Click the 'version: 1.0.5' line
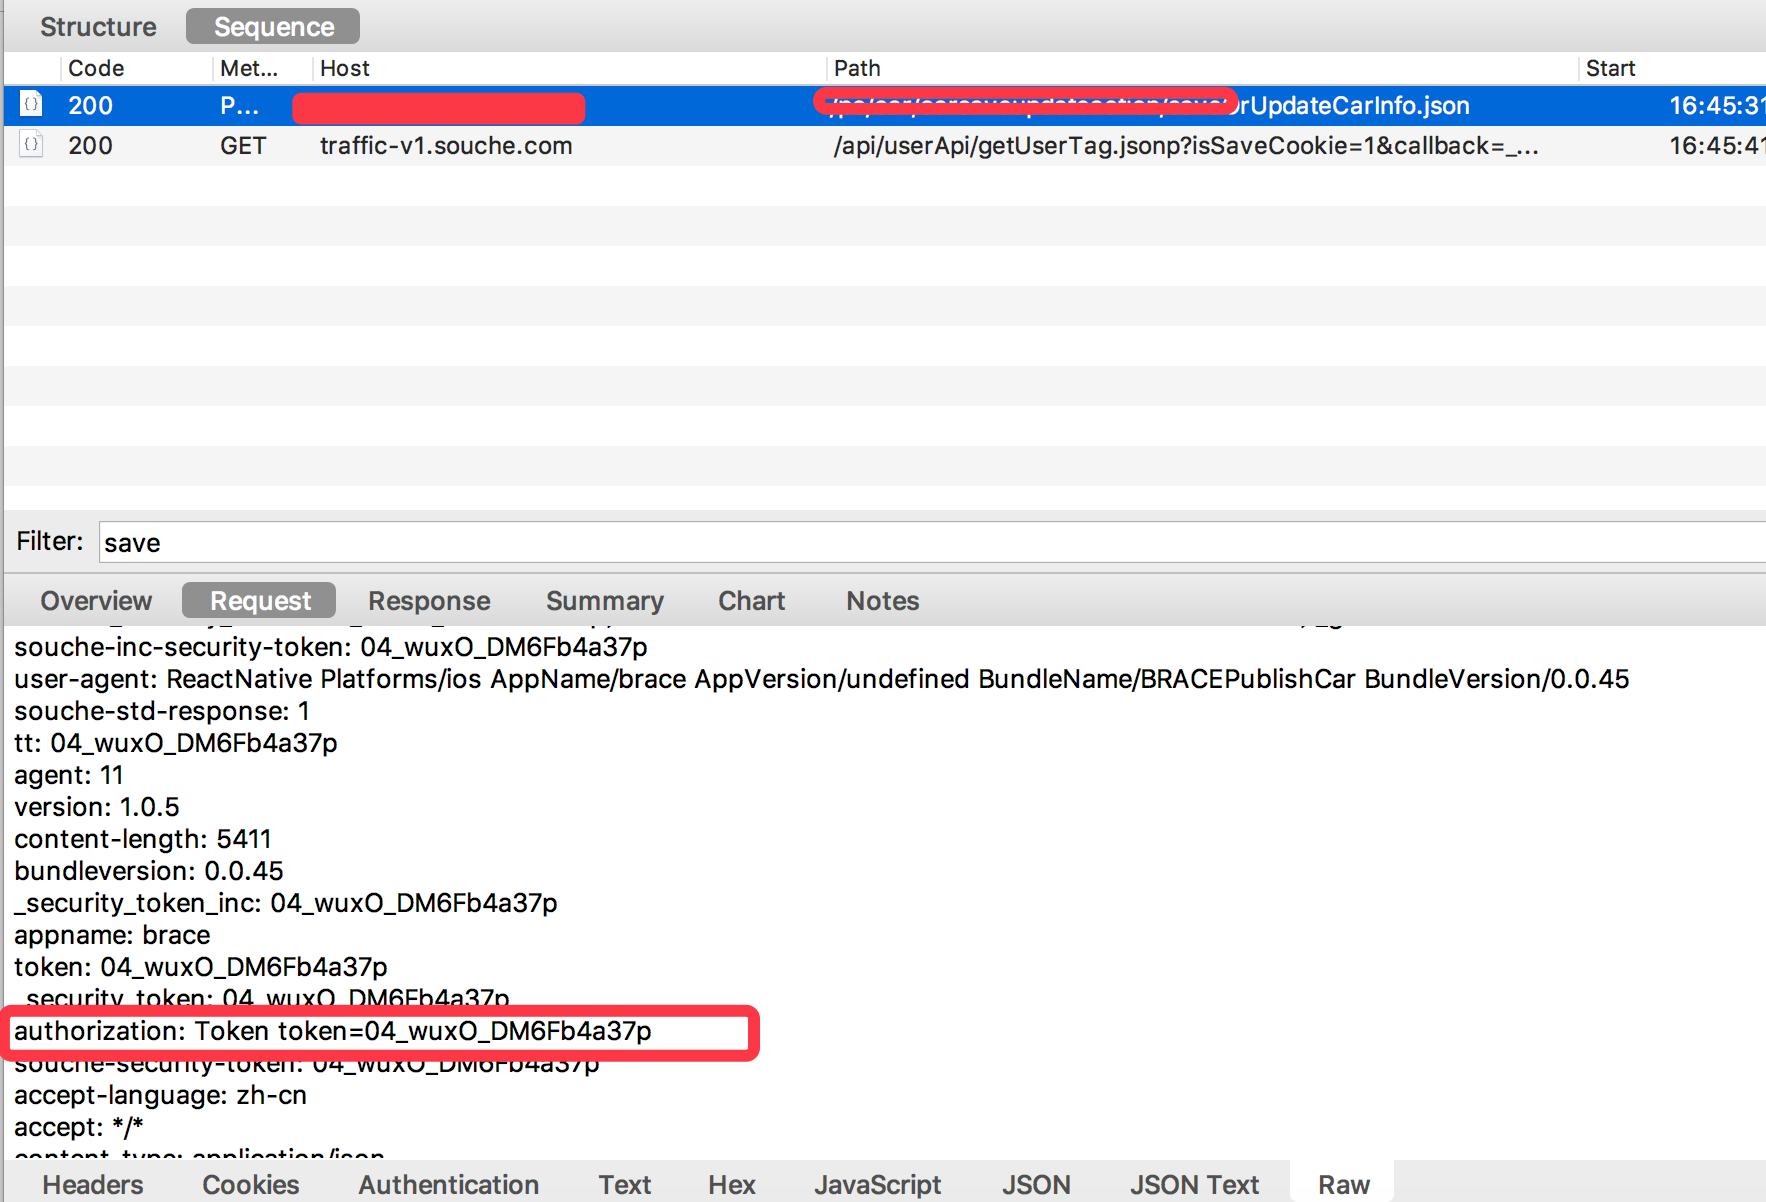 coord(97,807)
